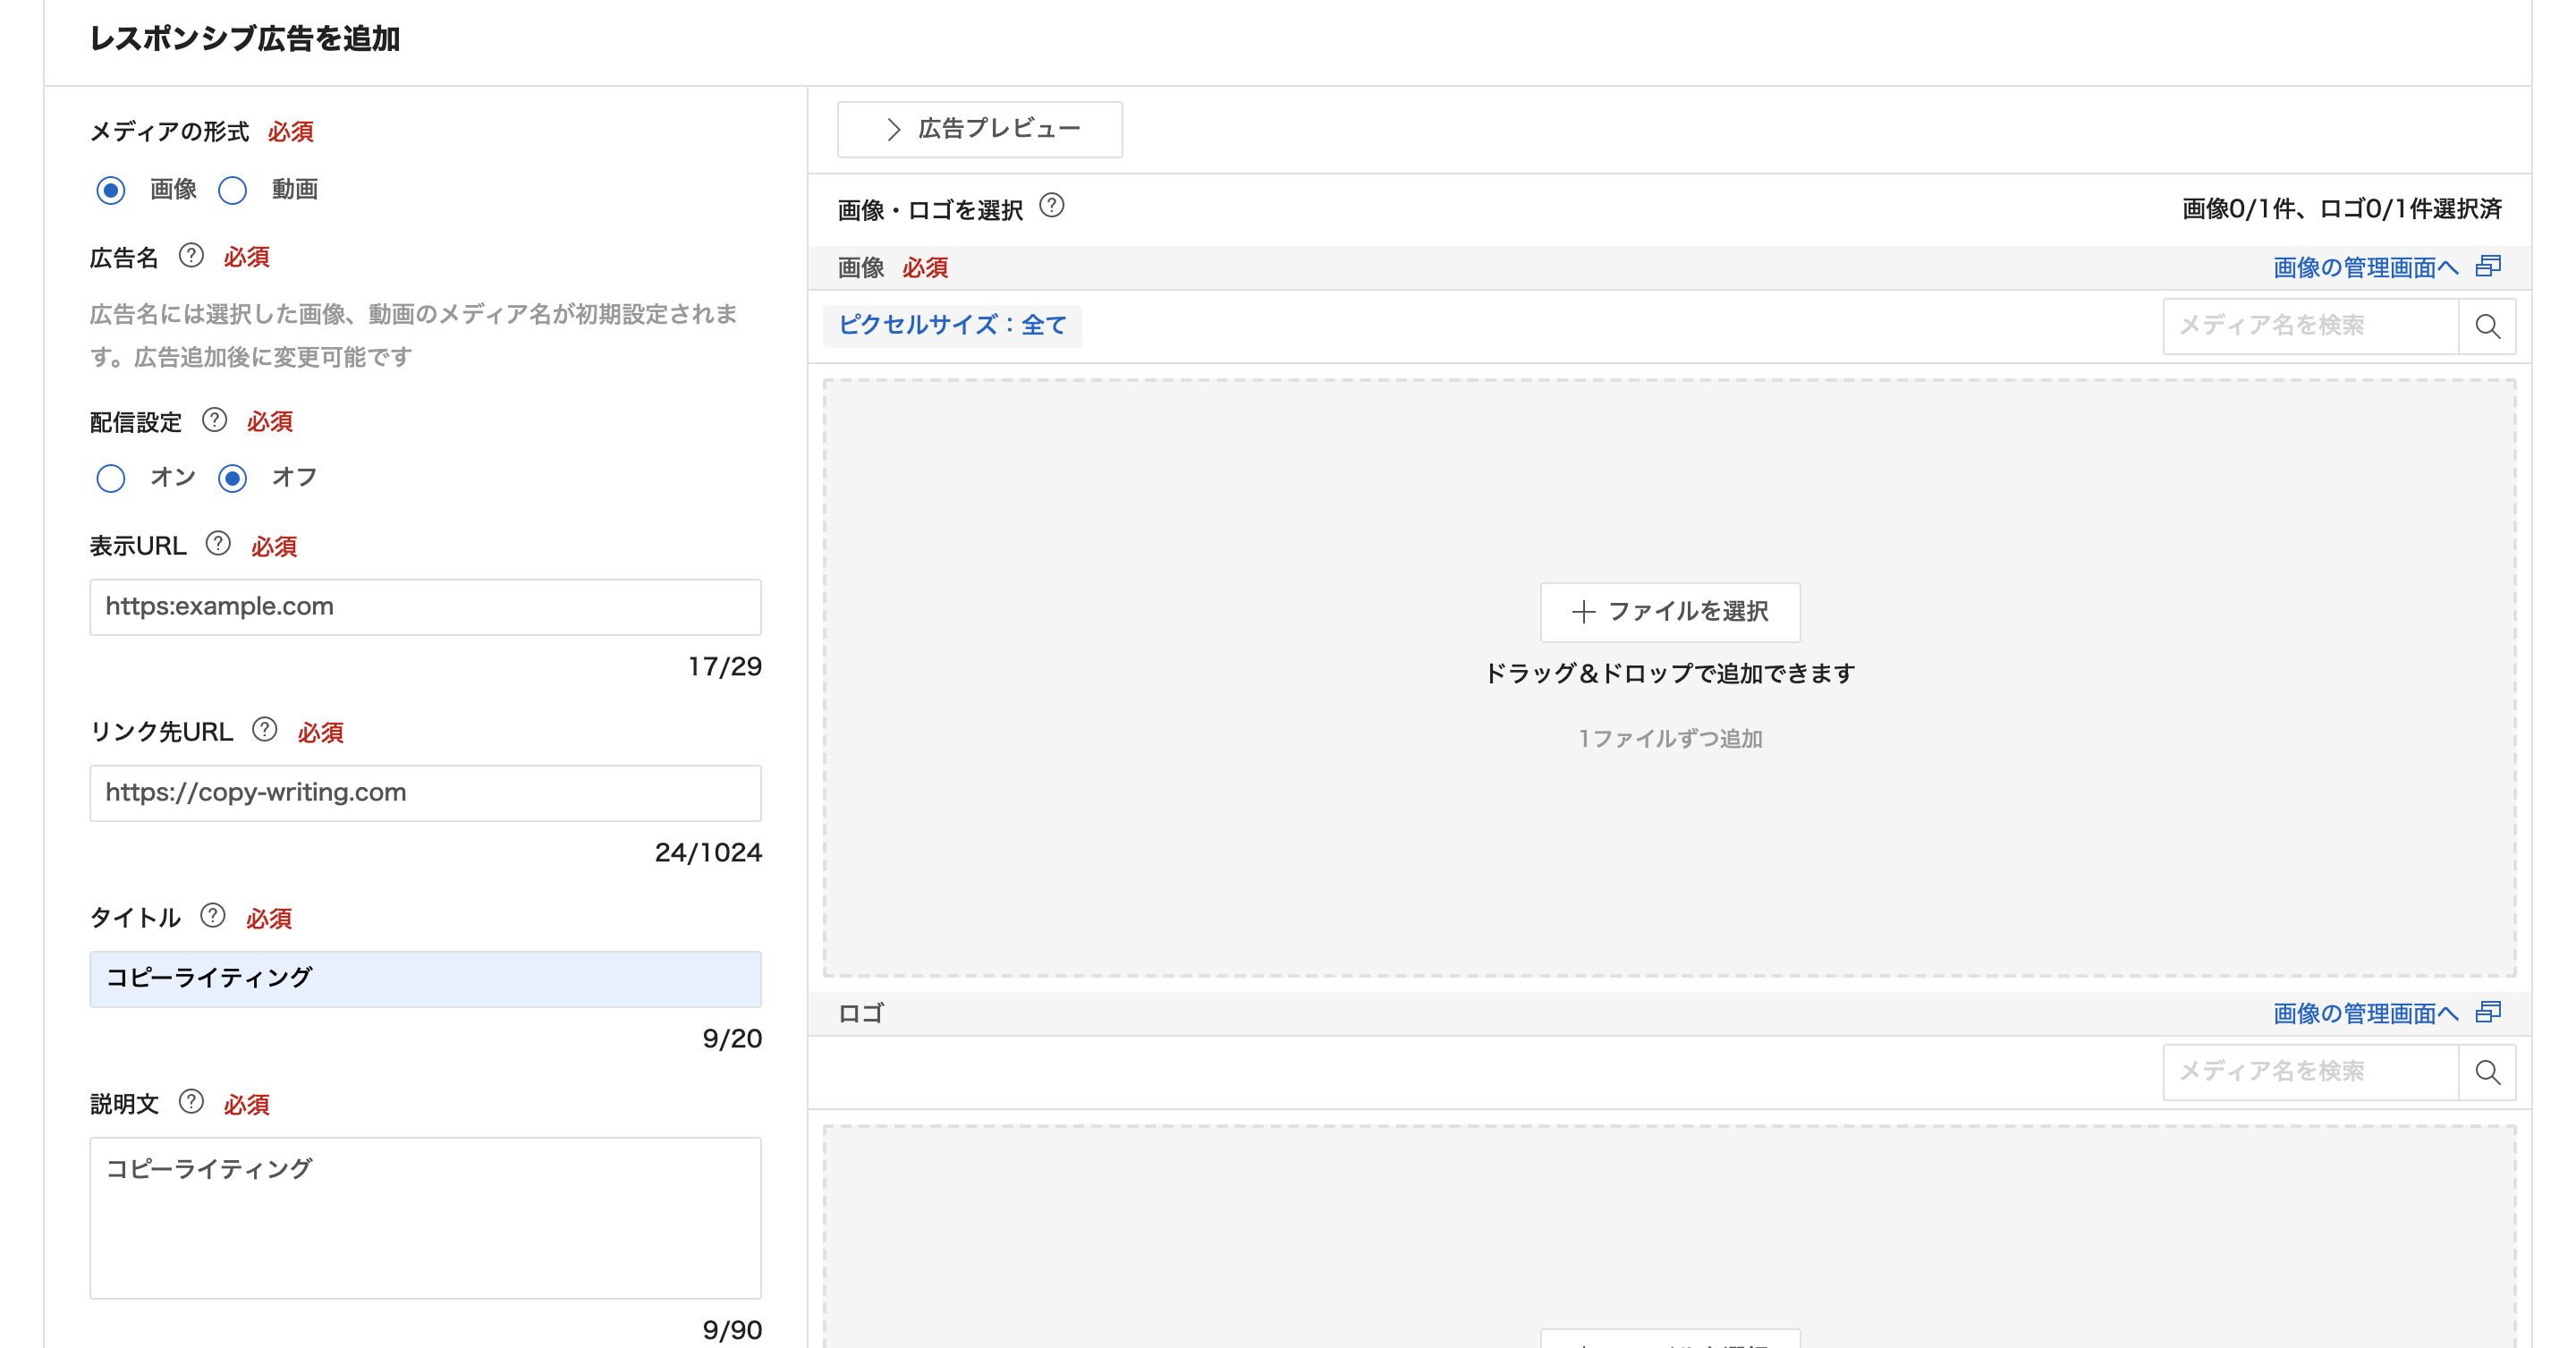Viewport: 2576px width, 1348px height.
Task: Click search magnifier in logo media search
Action: tap(2487, 1072)
